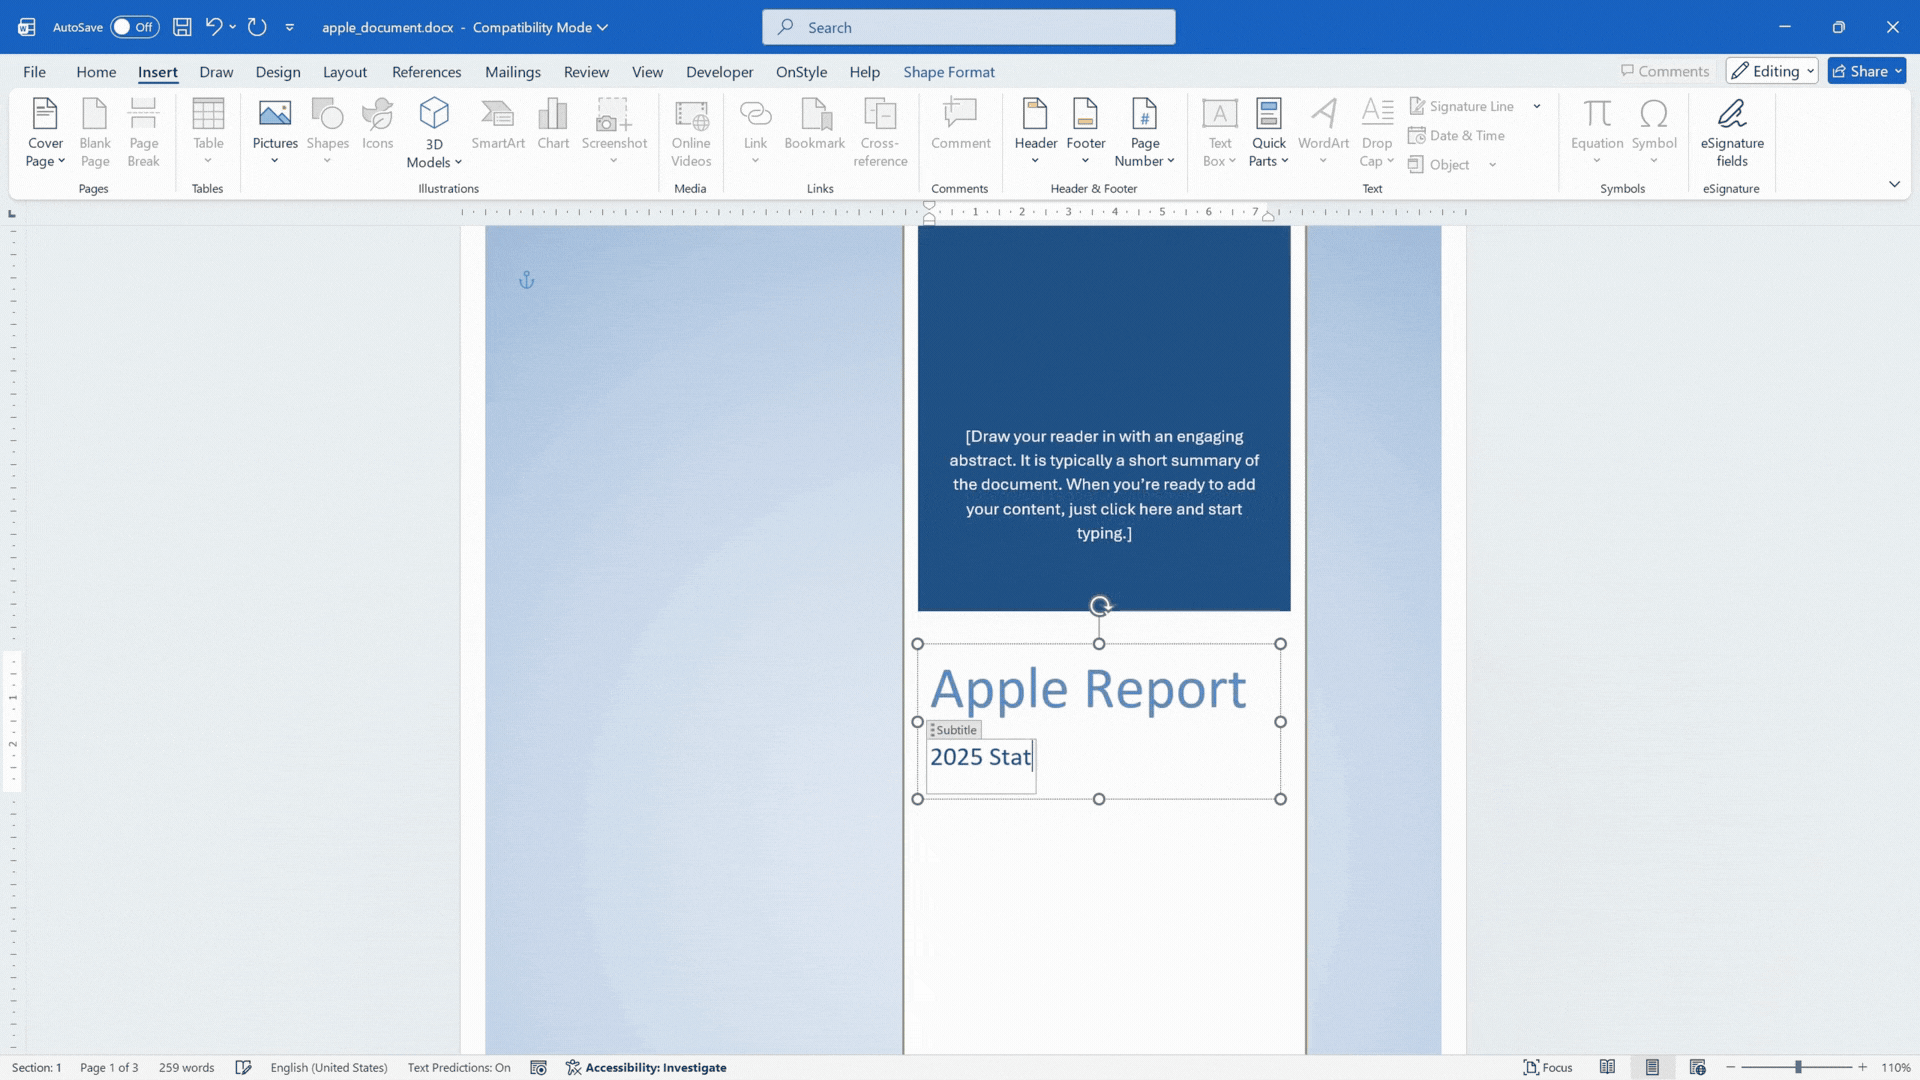Open the Shape Format tab
This screenshot has height=1080, width=1920.
point(948,72)
